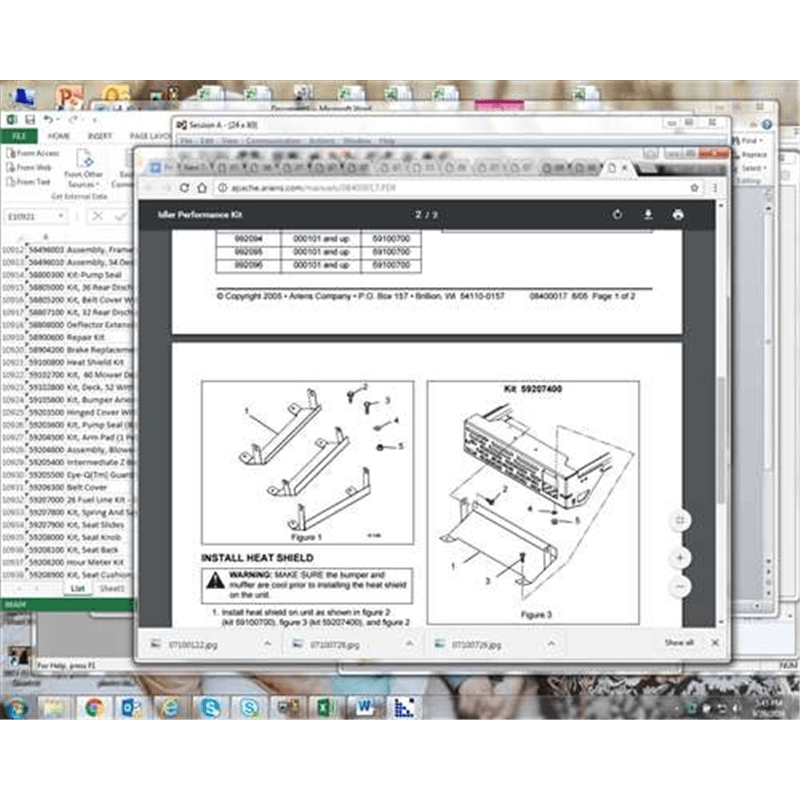
Task: Rotate the PDF clockwise
Action: coord(617,214)
